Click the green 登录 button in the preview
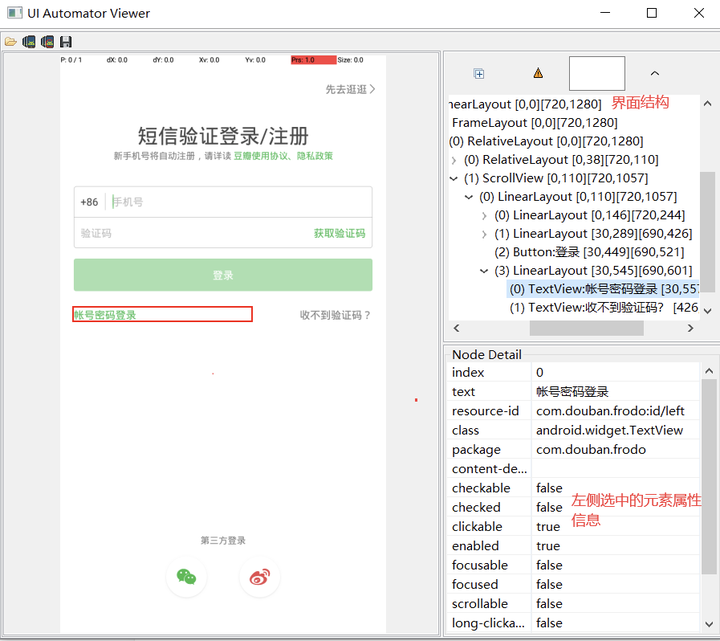 (223, 275)
